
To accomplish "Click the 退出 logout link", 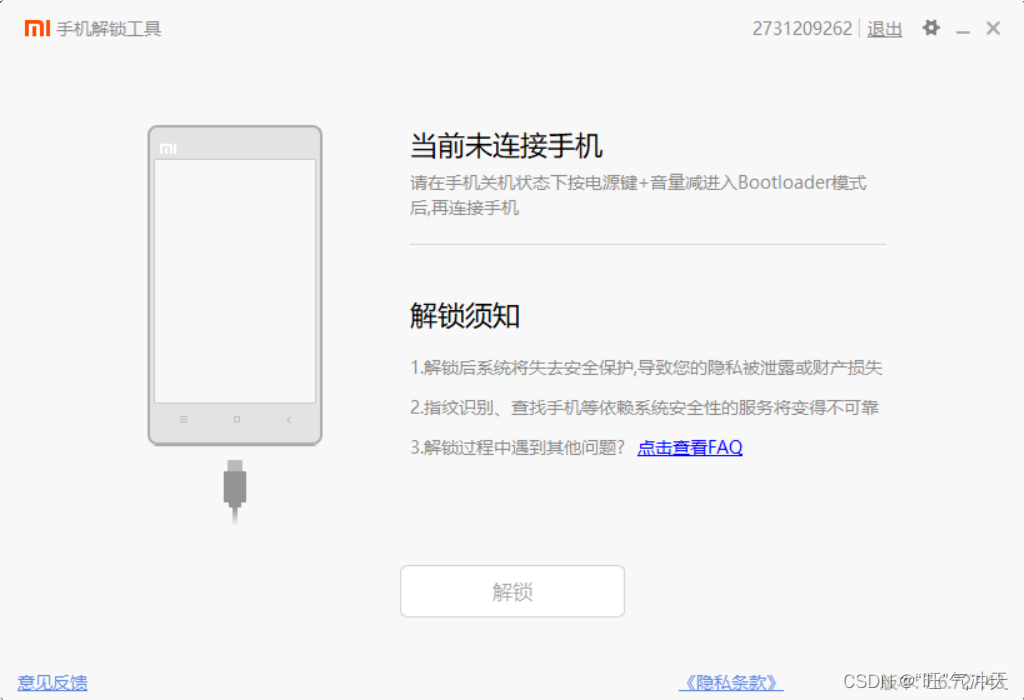I will coord(884,29).
